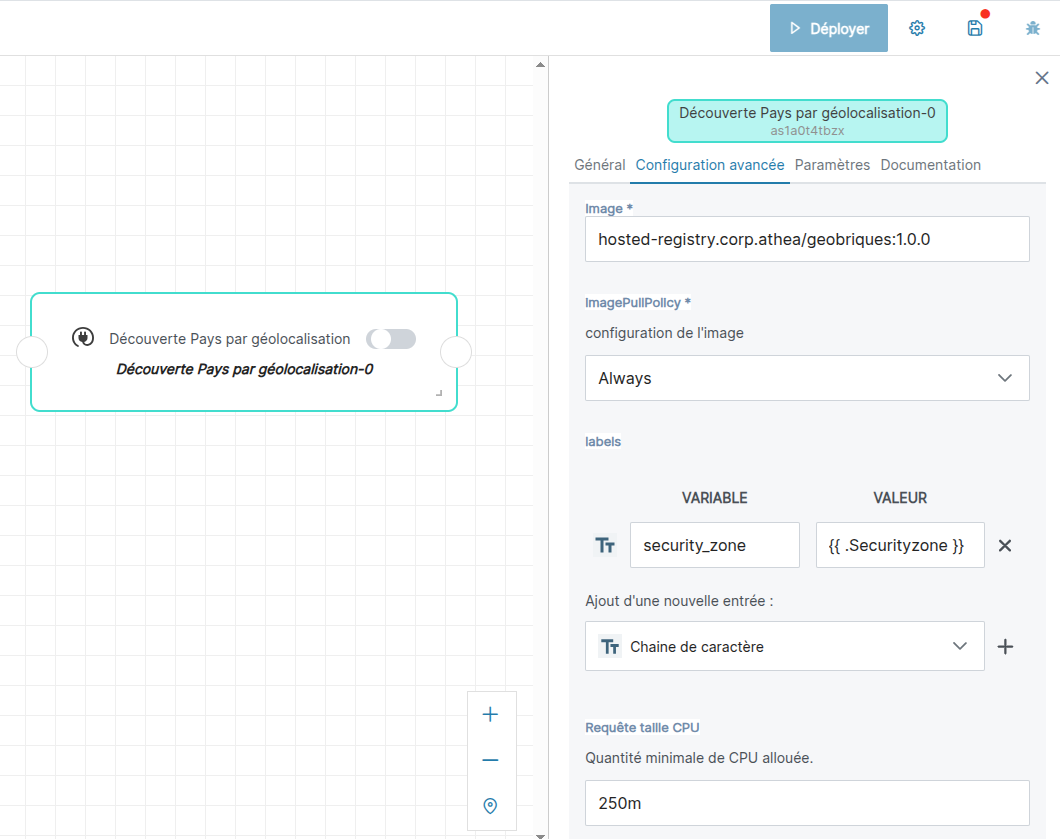
Task: Open the debug bug icon
Action: [x=1033, y=28]
